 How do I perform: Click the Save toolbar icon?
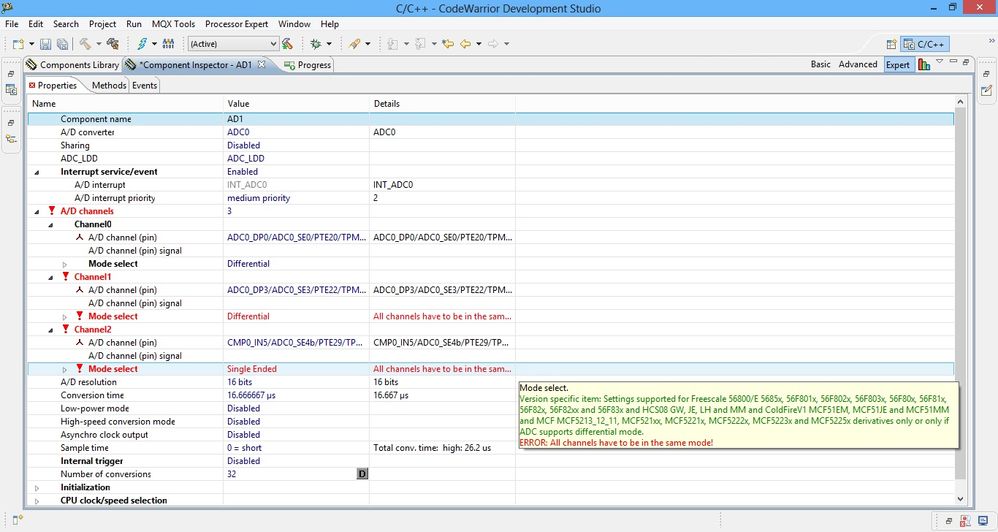(x=45, y=44)
